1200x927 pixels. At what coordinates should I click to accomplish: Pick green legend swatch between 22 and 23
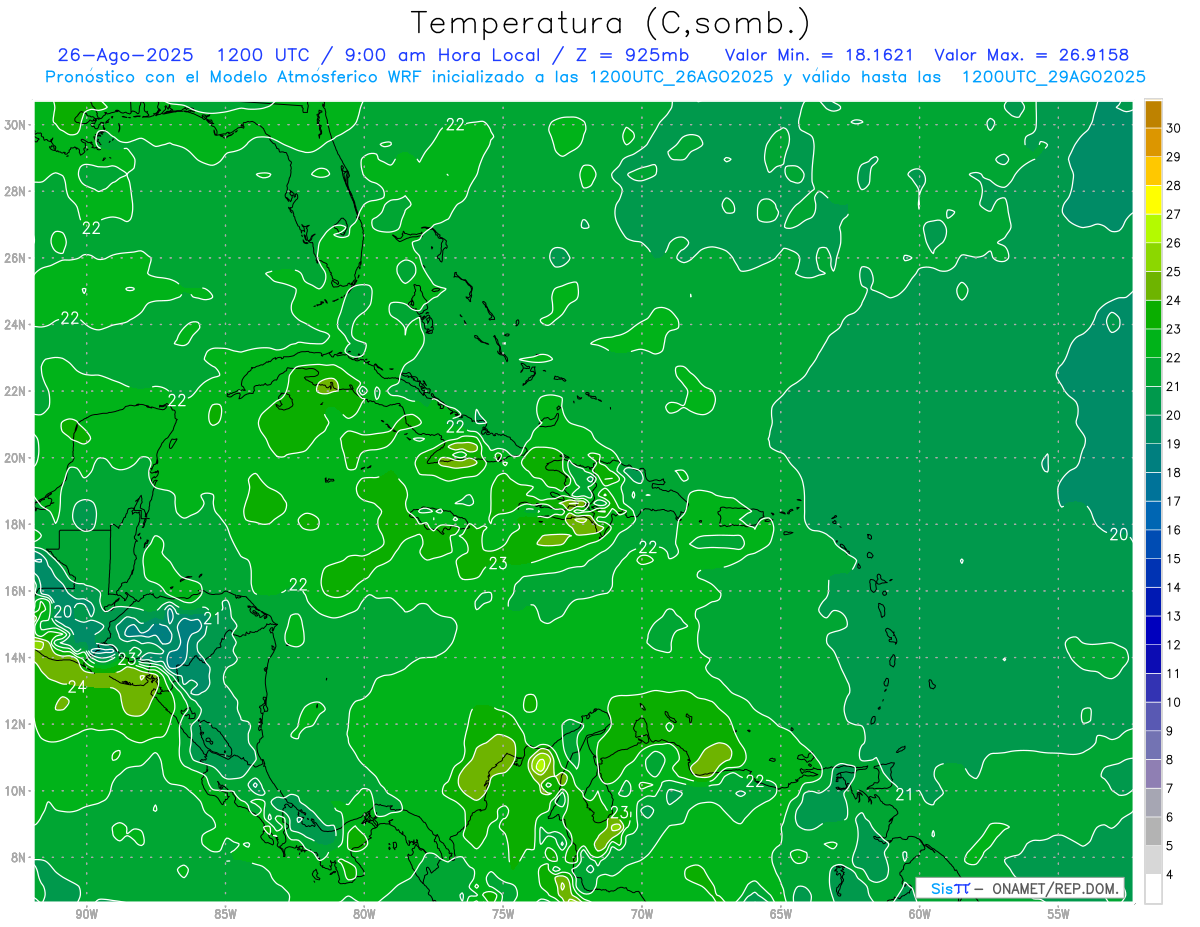[1153, 344]
